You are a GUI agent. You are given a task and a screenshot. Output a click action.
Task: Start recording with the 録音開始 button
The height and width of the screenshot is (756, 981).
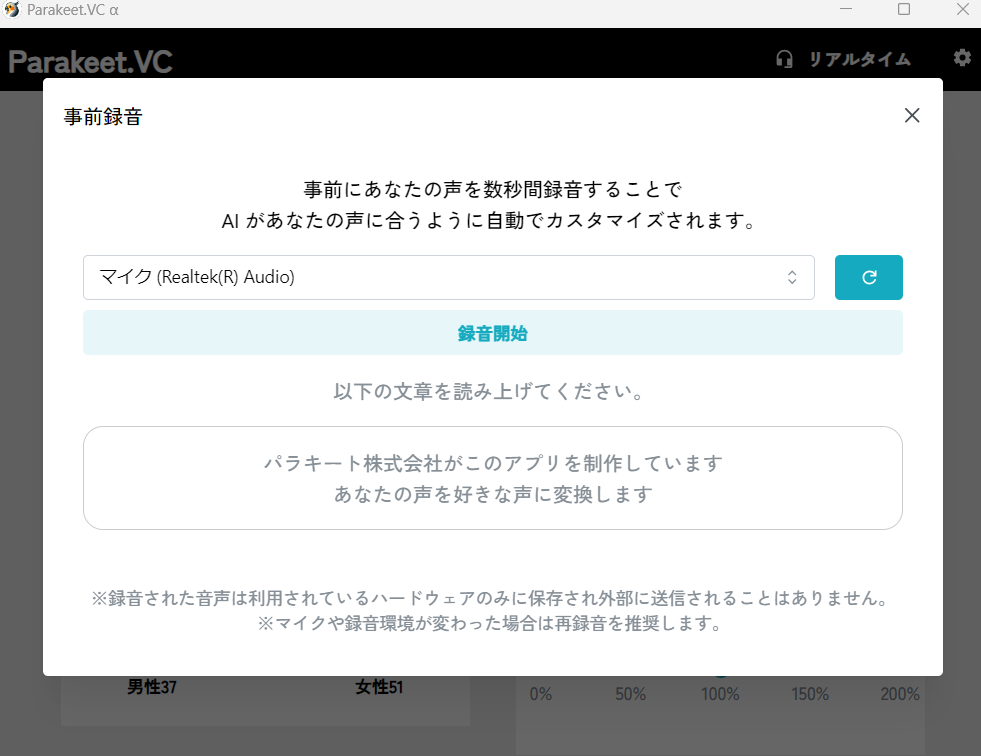coord(492,333)
